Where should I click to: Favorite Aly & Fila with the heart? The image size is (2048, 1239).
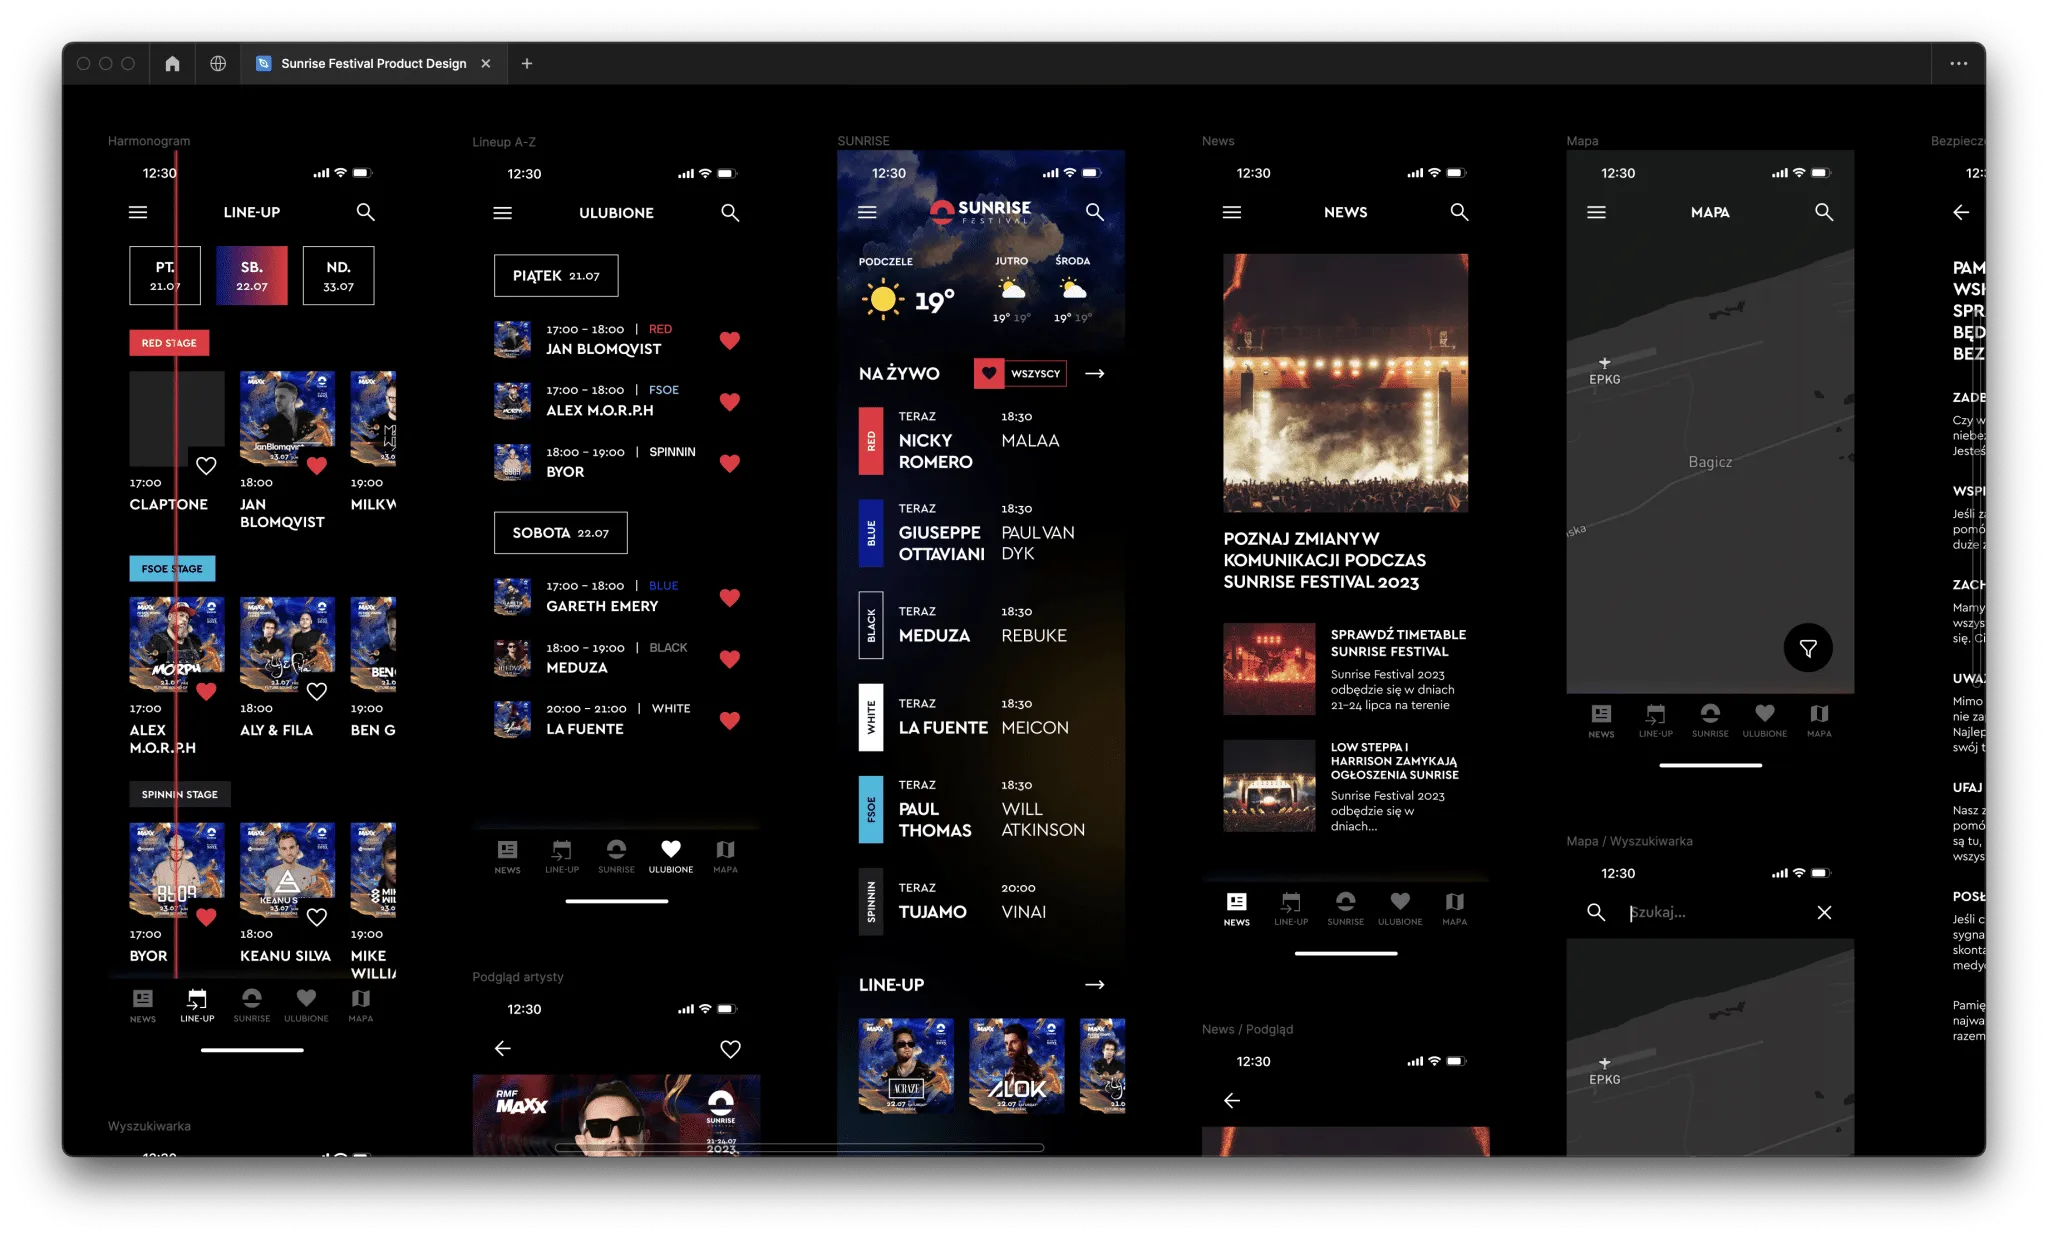(317, 691)
